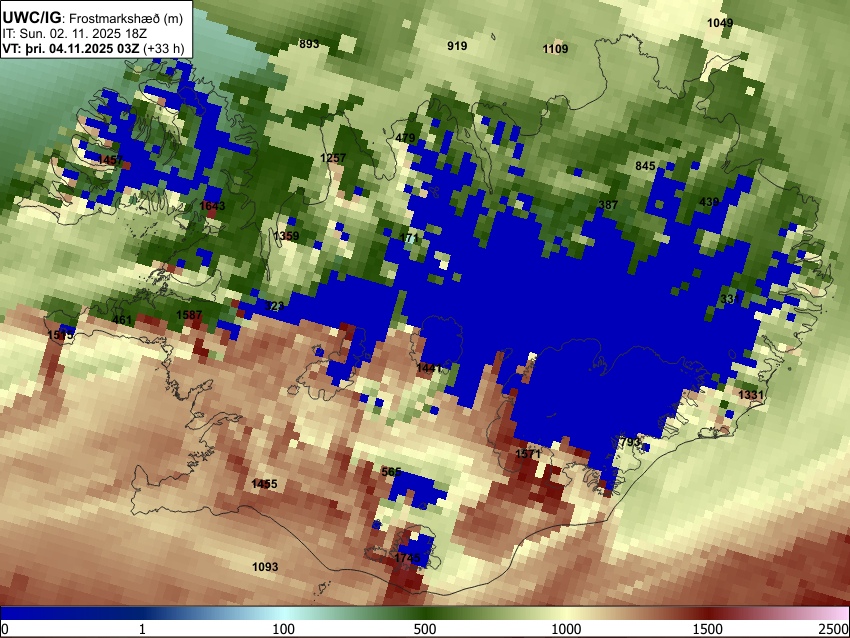The width and height of the screenshot is (850, 638).
Task: Click the legend tick label 2500
Action: tap(835, 629)
